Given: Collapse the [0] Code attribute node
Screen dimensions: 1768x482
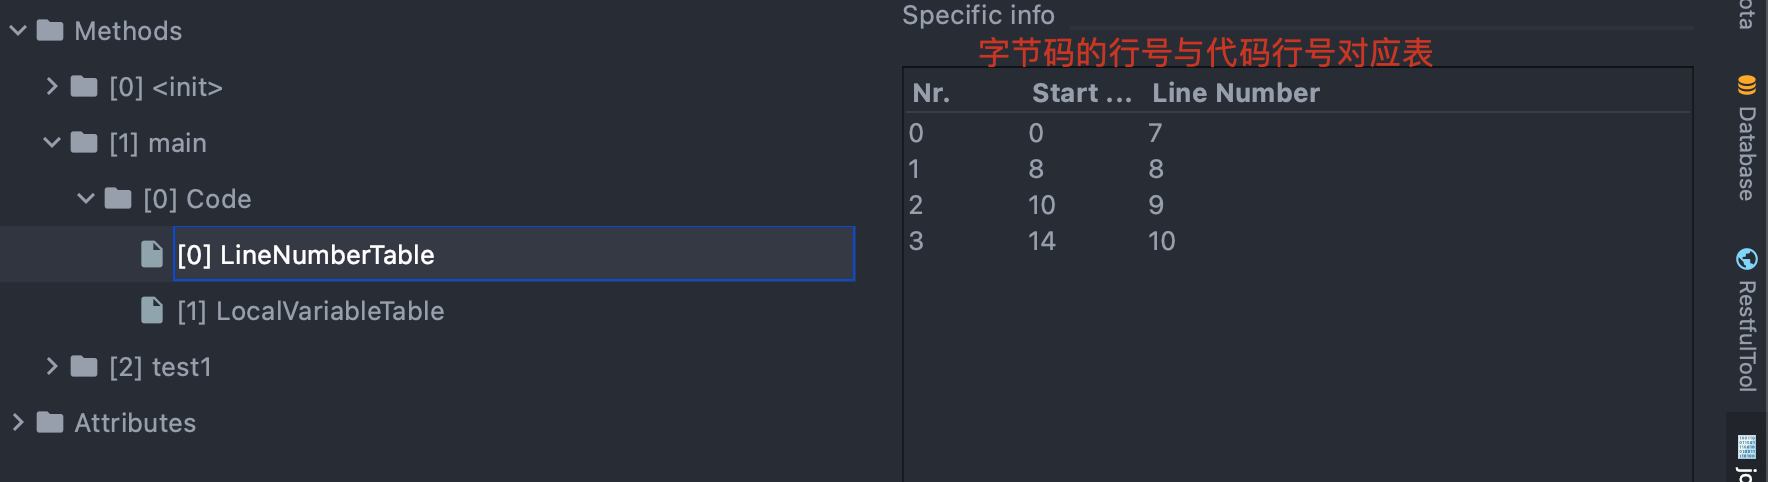Looking at the screenshot, I should [x=86, y=199].
